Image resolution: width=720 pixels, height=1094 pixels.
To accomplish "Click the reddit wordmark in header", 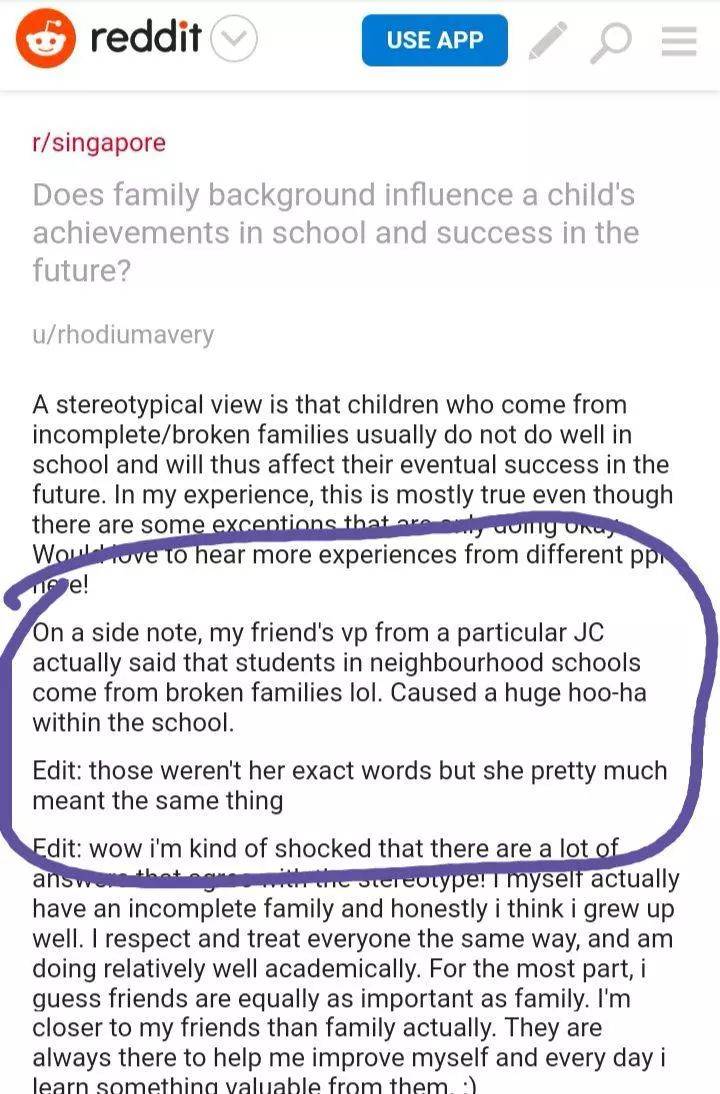I will (x=146, y=40).
